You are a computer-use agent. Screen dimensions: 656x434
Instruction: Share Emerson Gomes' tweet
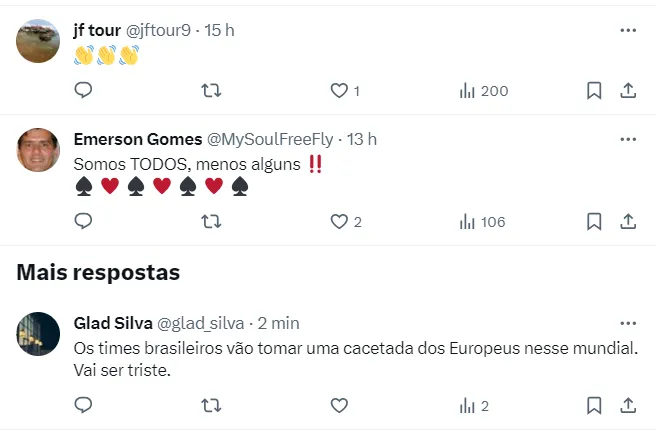[628, 221]
